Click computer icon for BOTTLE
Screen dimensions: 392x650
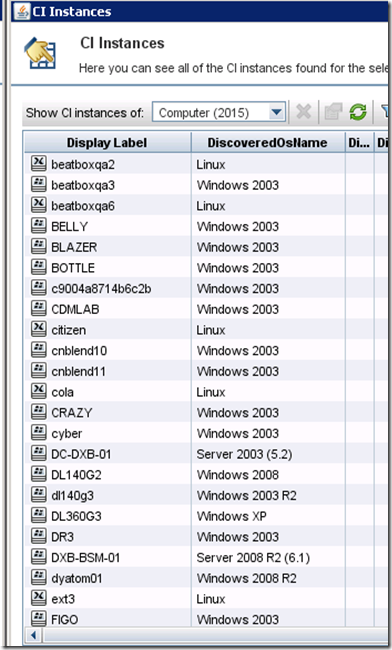click(39, 267)
